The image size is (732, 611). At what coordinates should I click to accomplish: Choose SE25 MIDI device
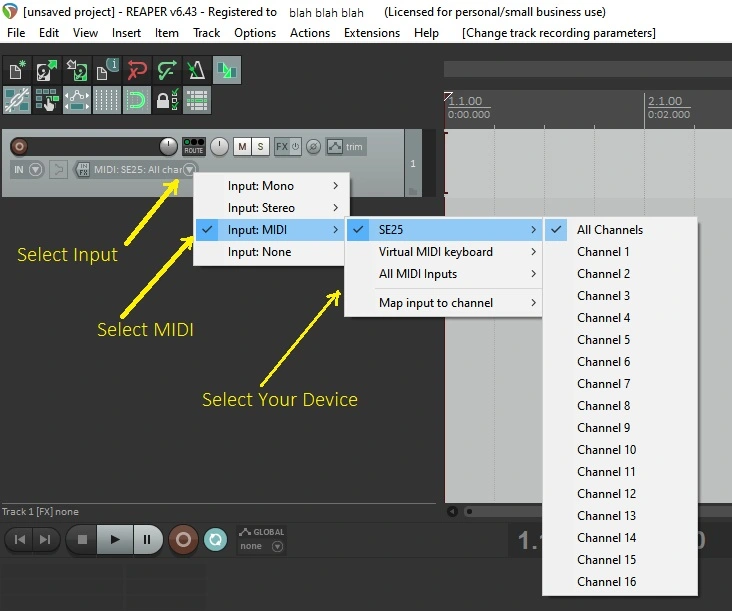443,230
